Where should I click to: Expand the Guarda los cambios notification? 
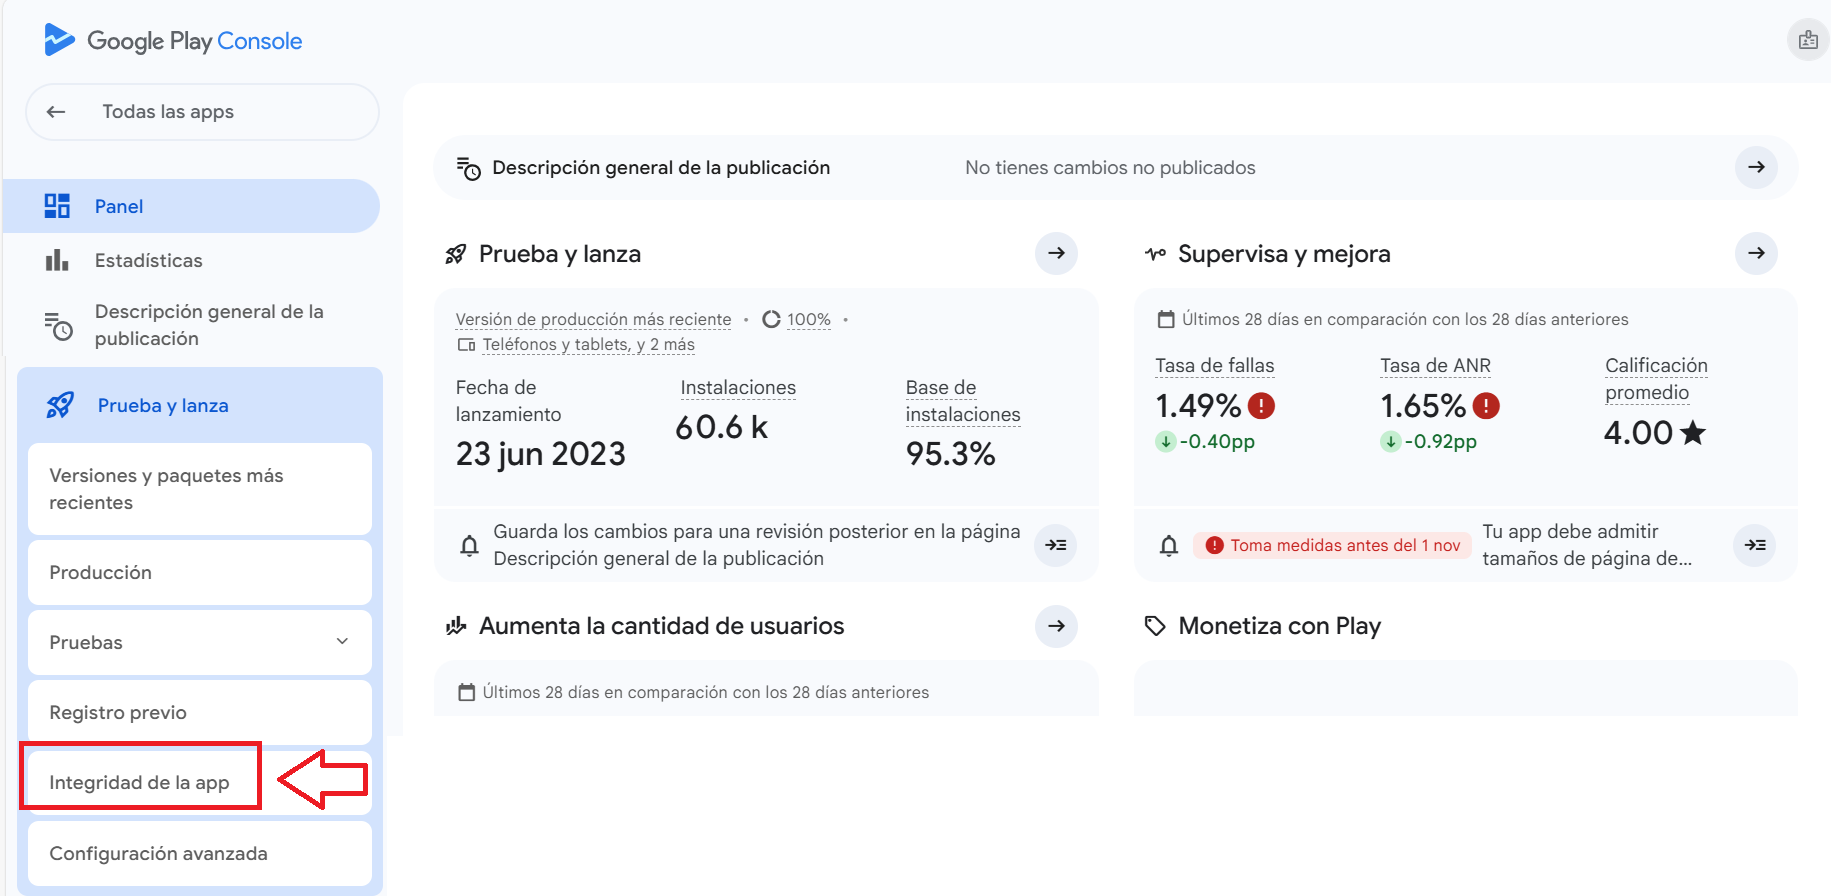[1055, 545]
